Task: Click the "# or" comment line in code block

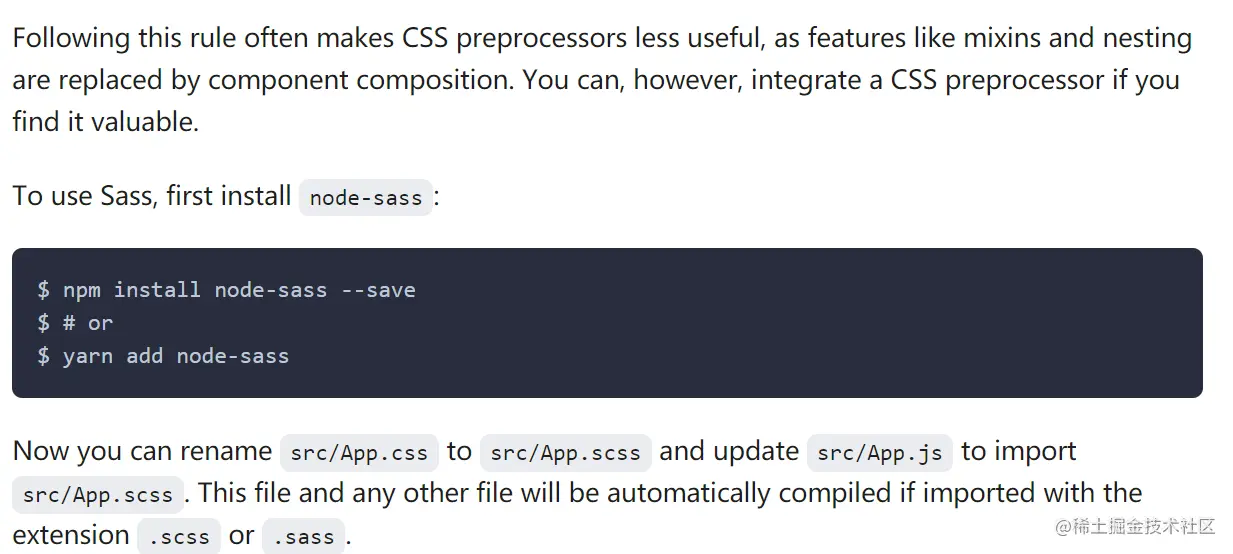Action: [x=88, y=323]
